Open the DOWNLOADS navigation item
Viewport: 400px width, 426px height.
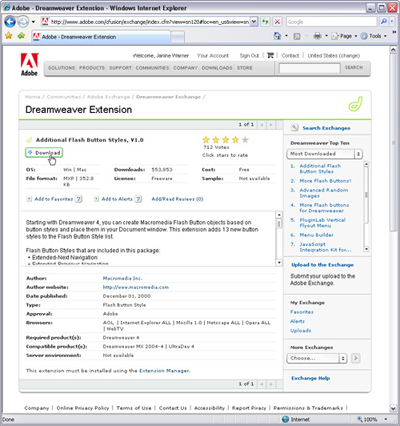(x=217, y=68)
